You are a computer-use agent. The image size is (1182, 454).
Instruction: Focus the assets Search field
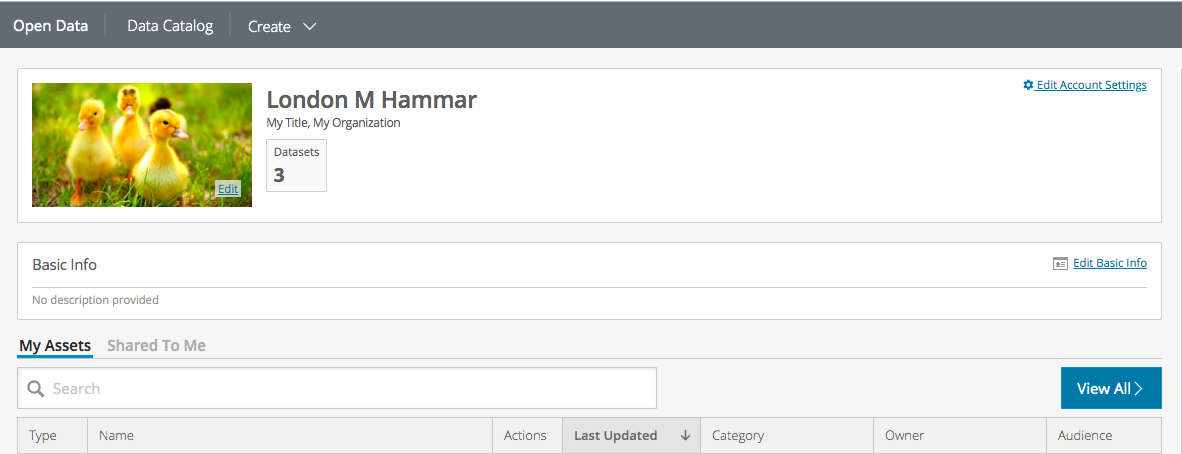(337, 388)
